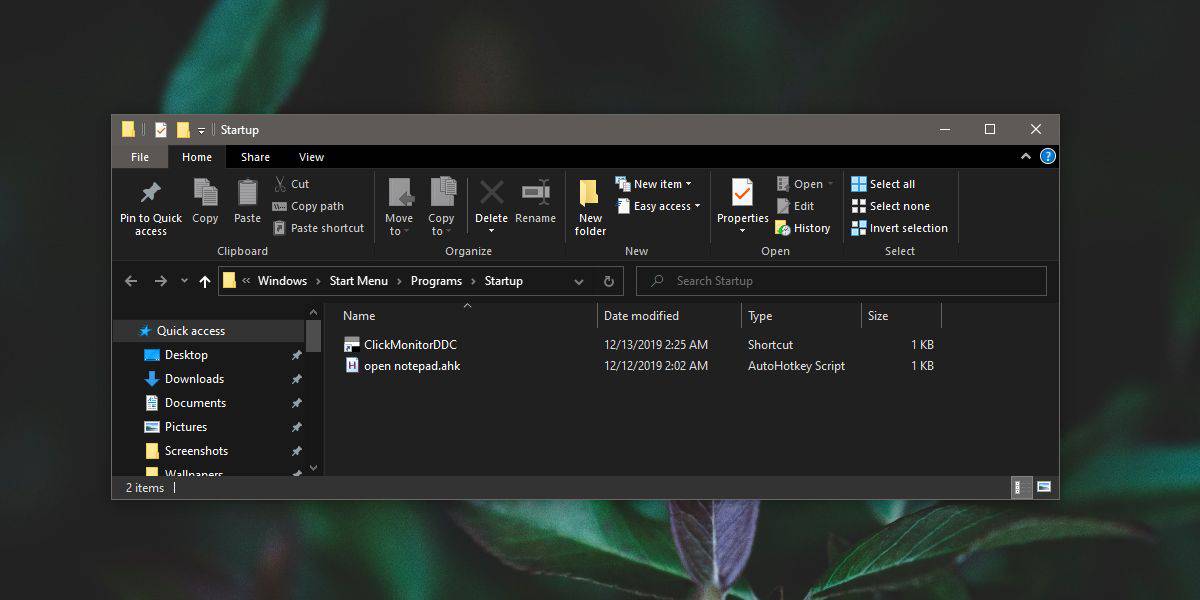Click the Properties quick access toolbar icon

pos(160,129)
